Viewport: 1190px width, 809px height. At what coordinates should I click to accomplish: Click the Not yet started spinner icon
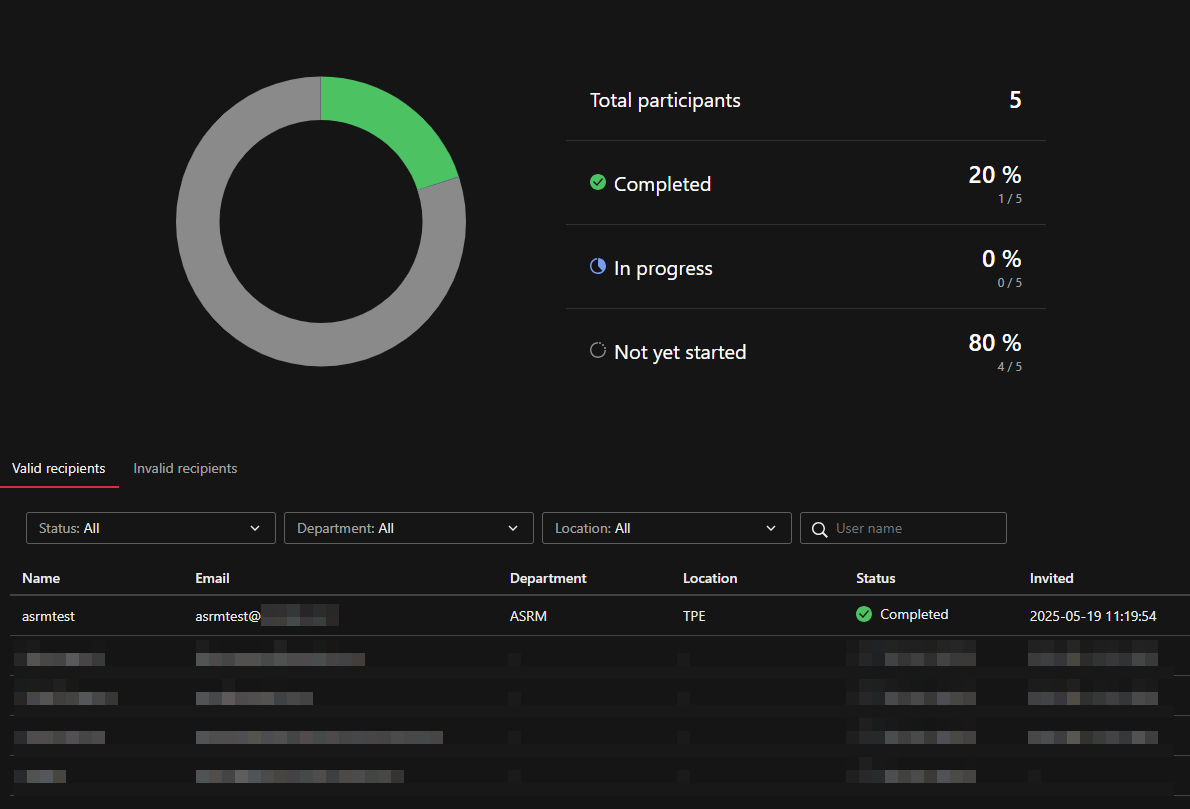598,351
